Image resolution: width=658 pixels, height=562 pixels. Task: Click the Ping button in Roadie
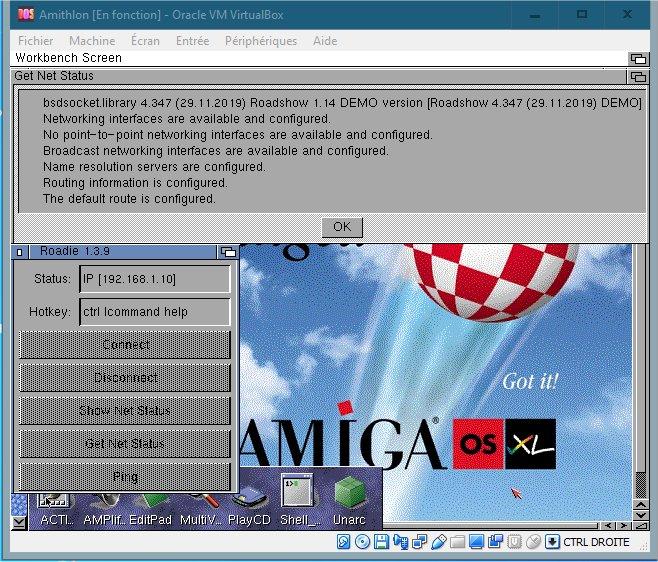pos(125,476)
